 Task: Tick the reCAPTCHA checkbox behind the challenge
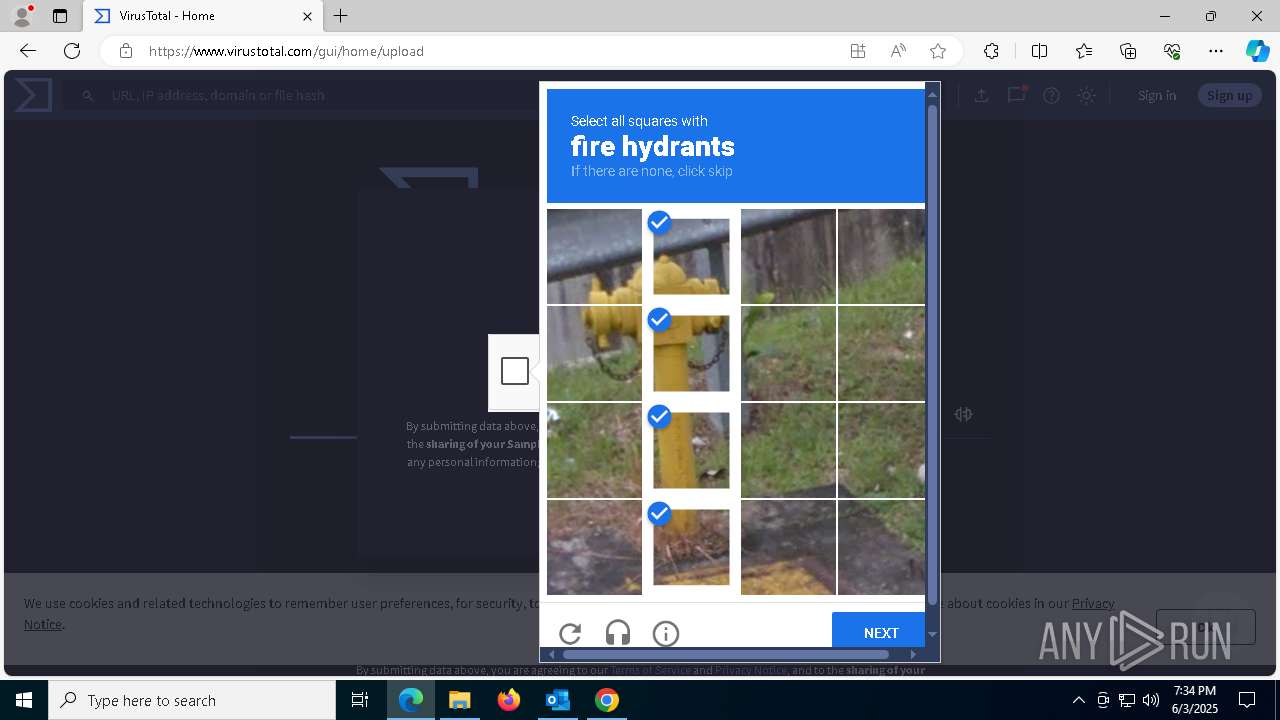(515, 371)
